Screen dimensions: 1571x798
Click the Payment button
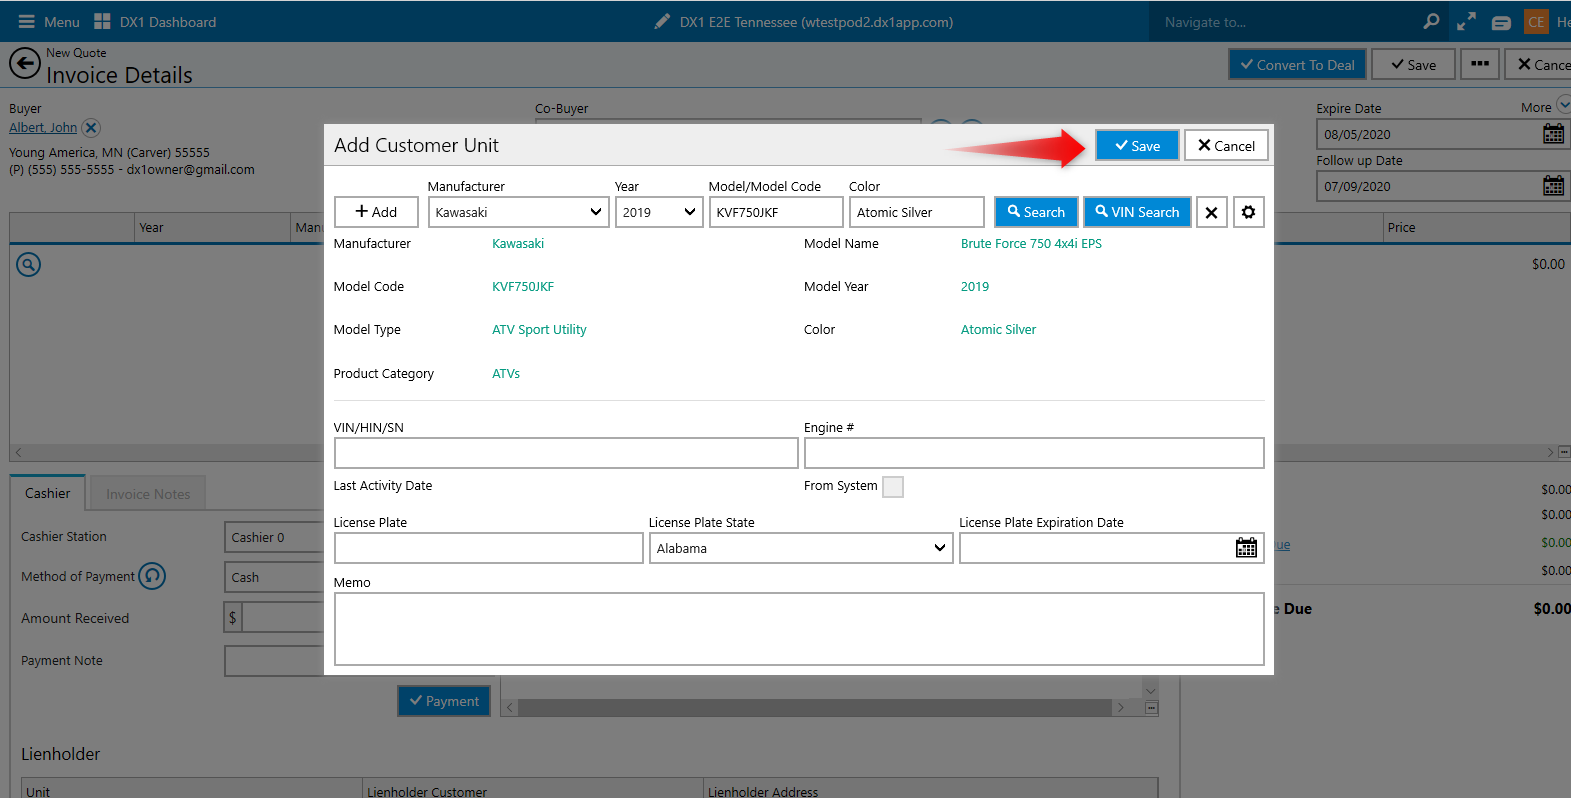point(444,701)
